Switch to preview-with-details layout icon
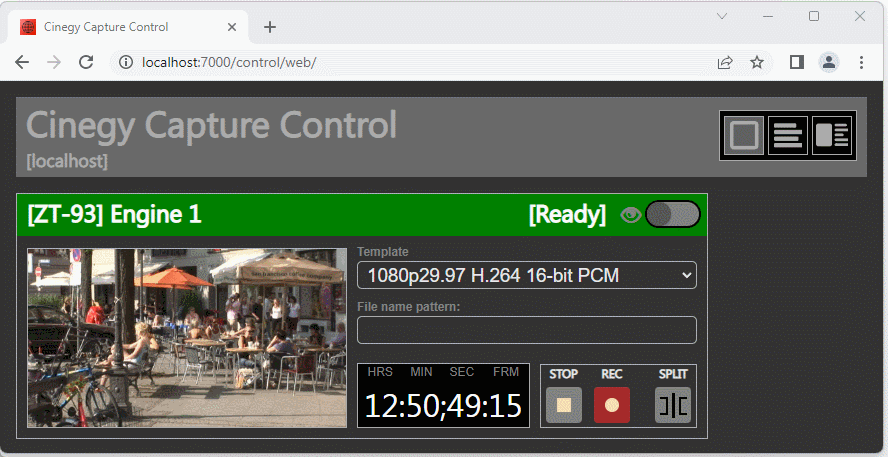Viewport: 888px width, 457px height. 832,135
